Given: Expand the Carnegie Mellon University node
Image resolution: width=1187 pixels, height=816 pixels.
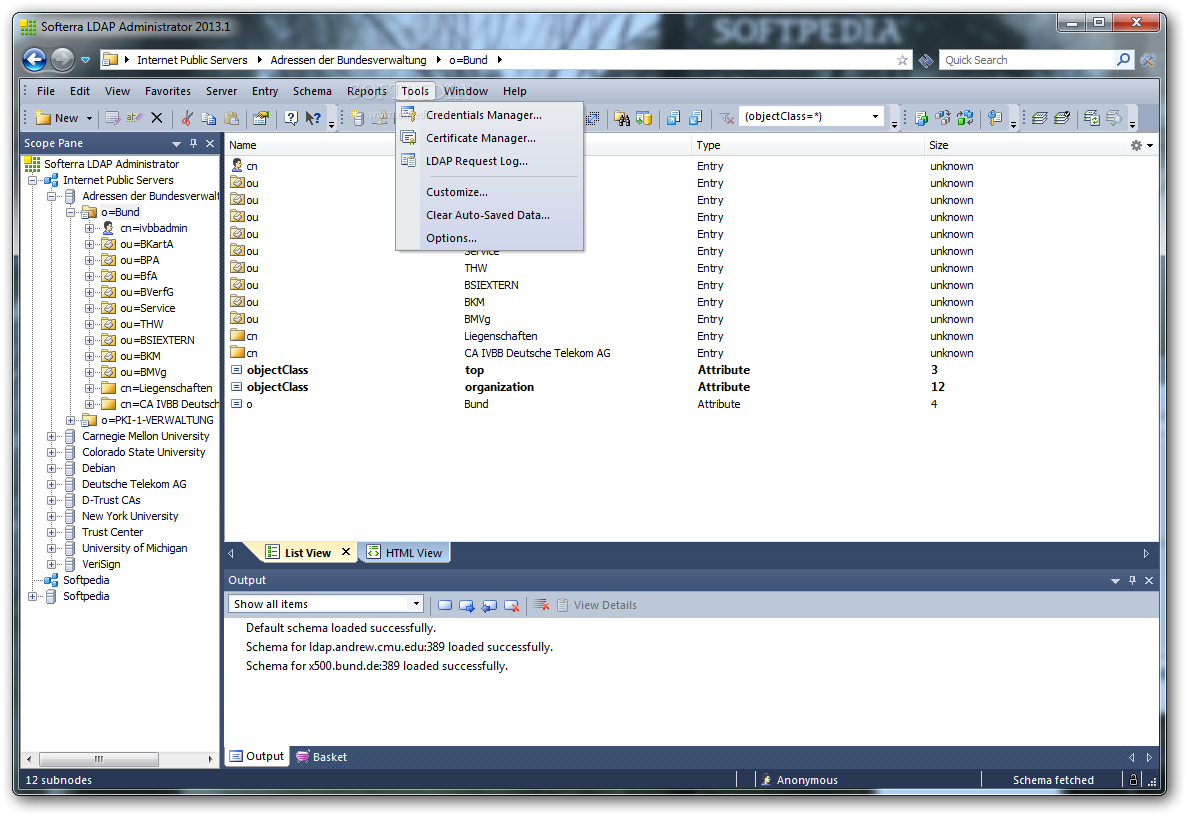Looking at the screenshot, I should pos(51,437).
